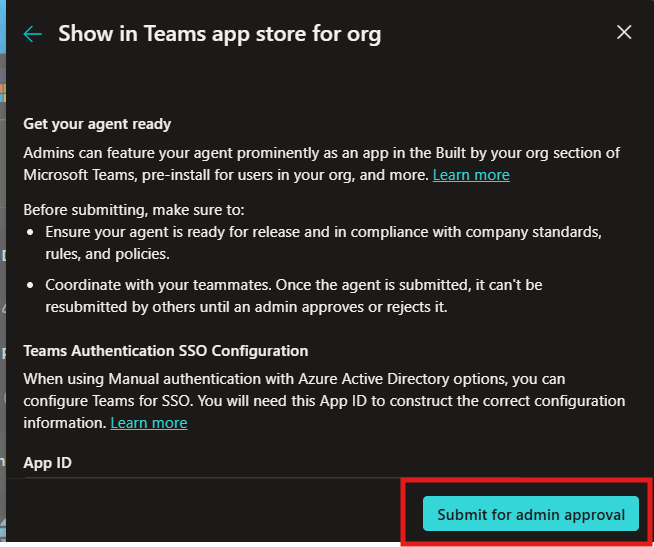Image resolution: width=654 pixels, height=547 pixels.
Task: Select the 'Get your agent ready' heading
Action: click(x=97, y=125)
